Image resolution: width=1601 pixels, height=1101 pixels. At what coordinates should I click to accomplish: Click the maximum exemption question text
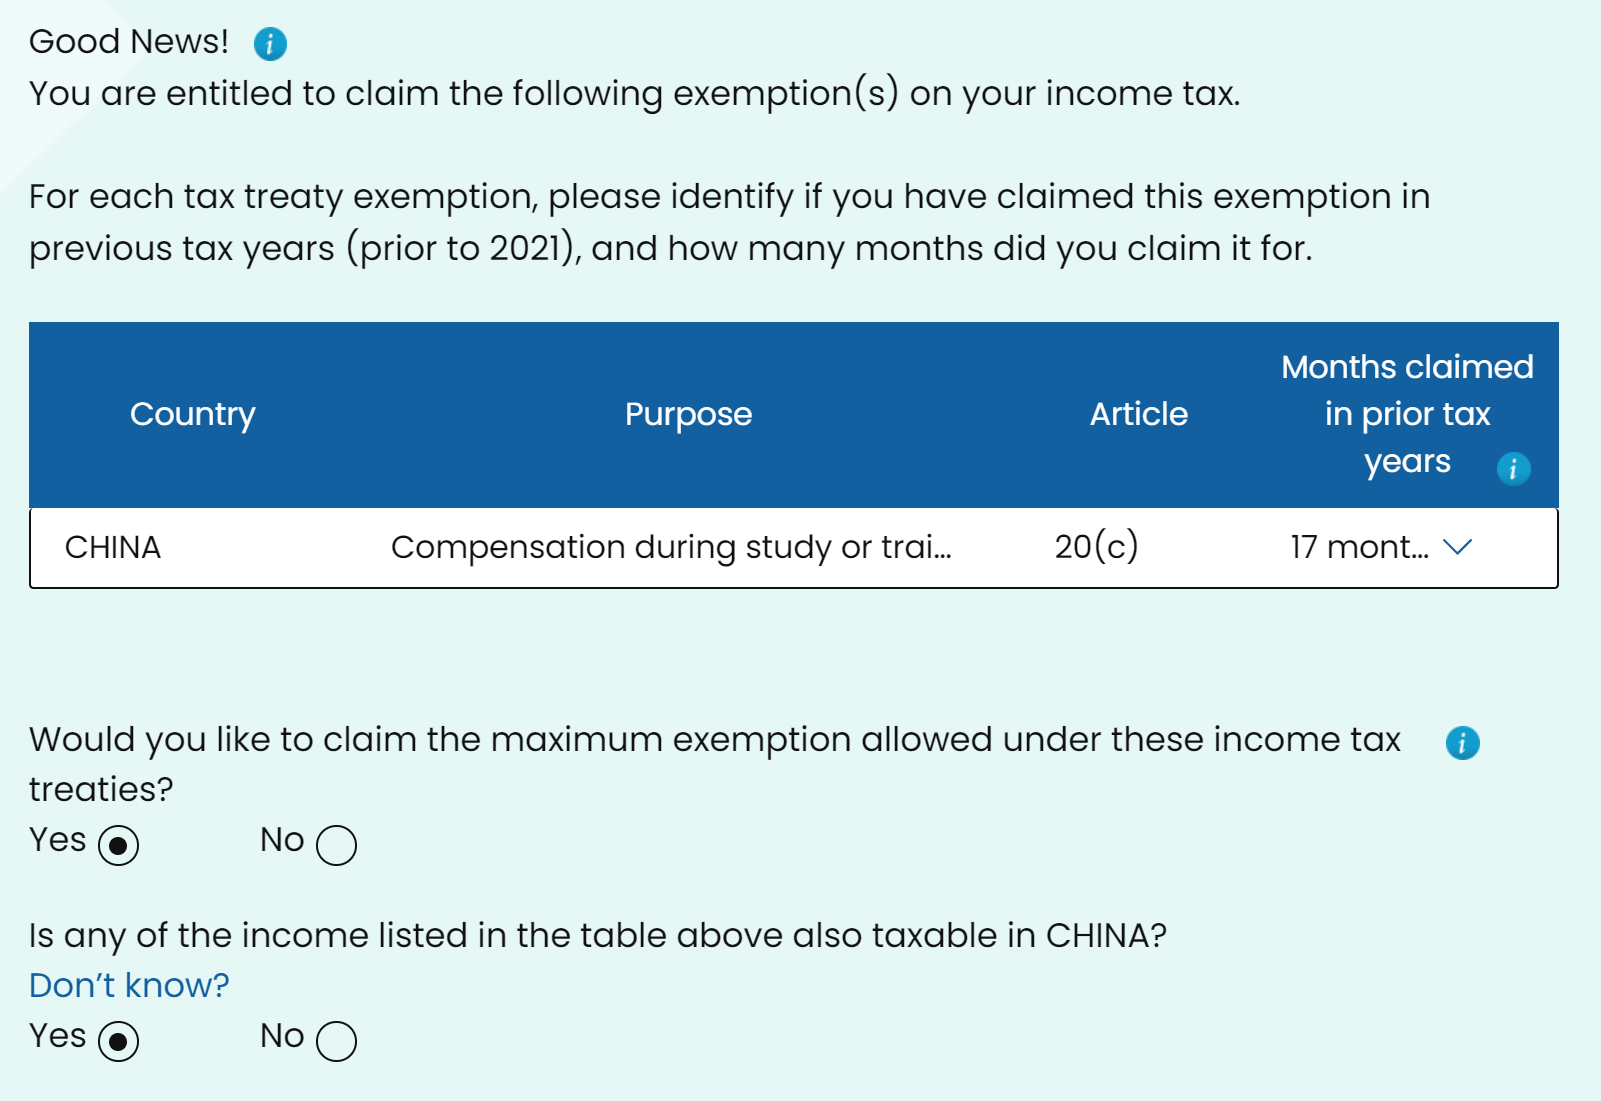[x=714, y=740]
